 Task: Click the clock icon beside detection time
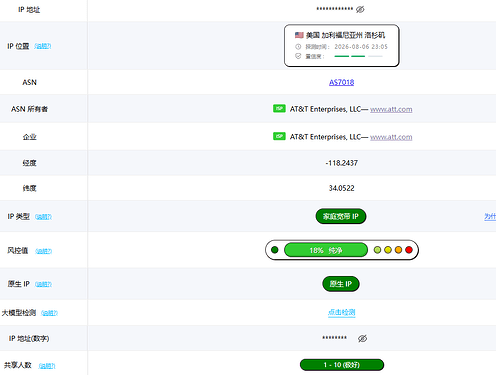[298, 47]
